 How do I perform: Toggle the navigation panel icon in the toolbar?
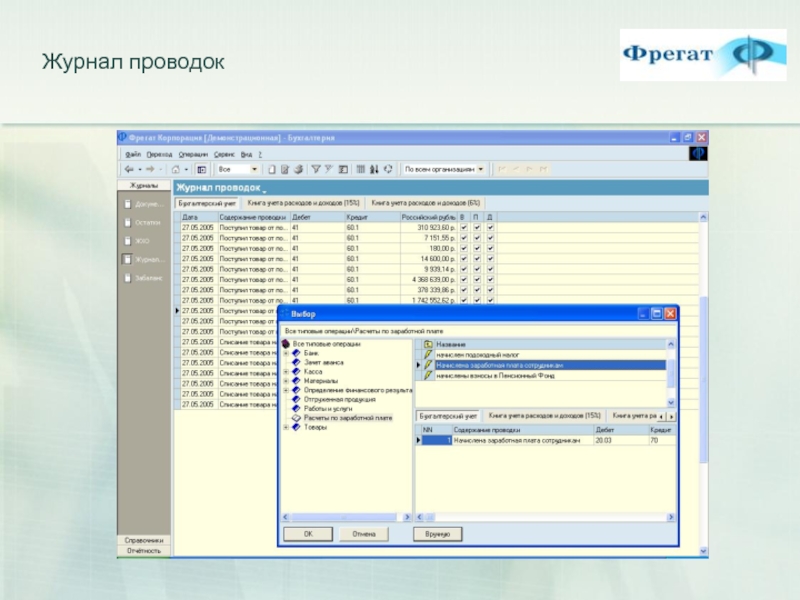(x=202, y=169)
